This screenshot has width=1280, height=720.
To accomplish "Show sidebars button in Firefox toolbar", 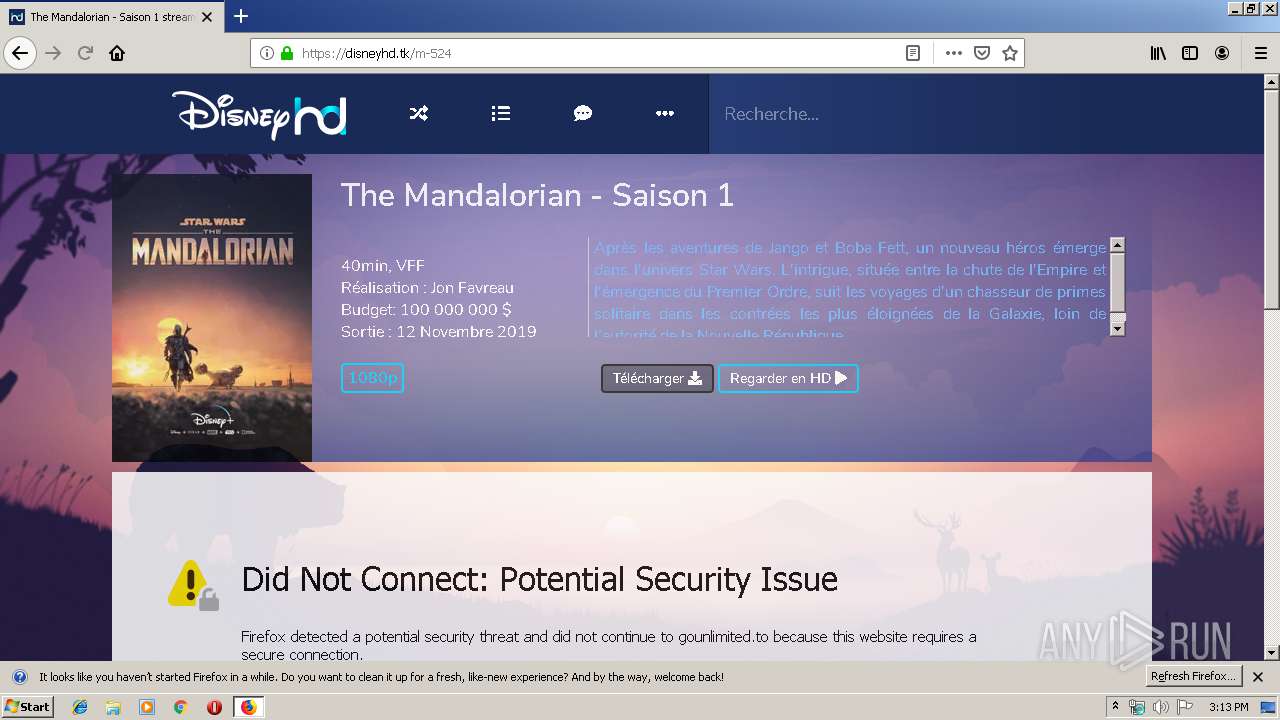I will (x=1190, y=53).
